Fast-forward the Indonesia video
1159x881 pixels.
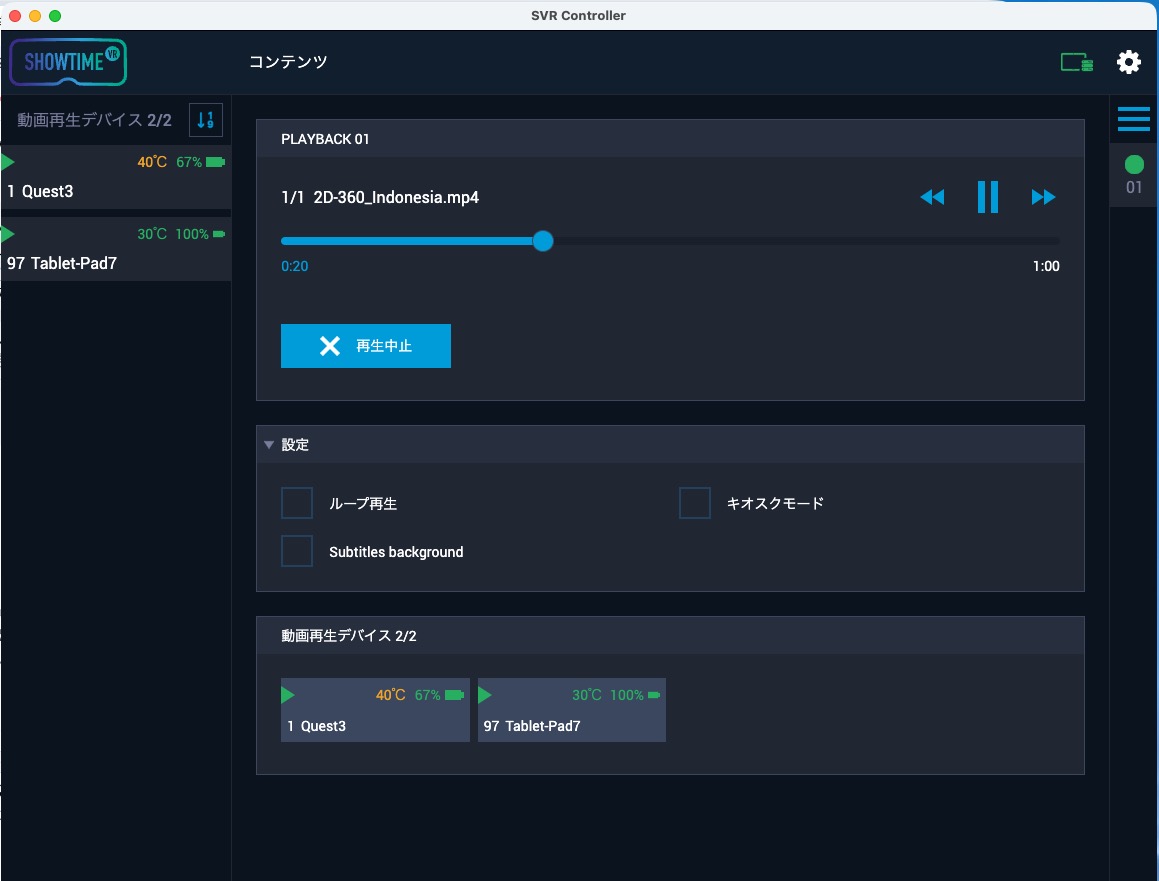pos(1043,197)
